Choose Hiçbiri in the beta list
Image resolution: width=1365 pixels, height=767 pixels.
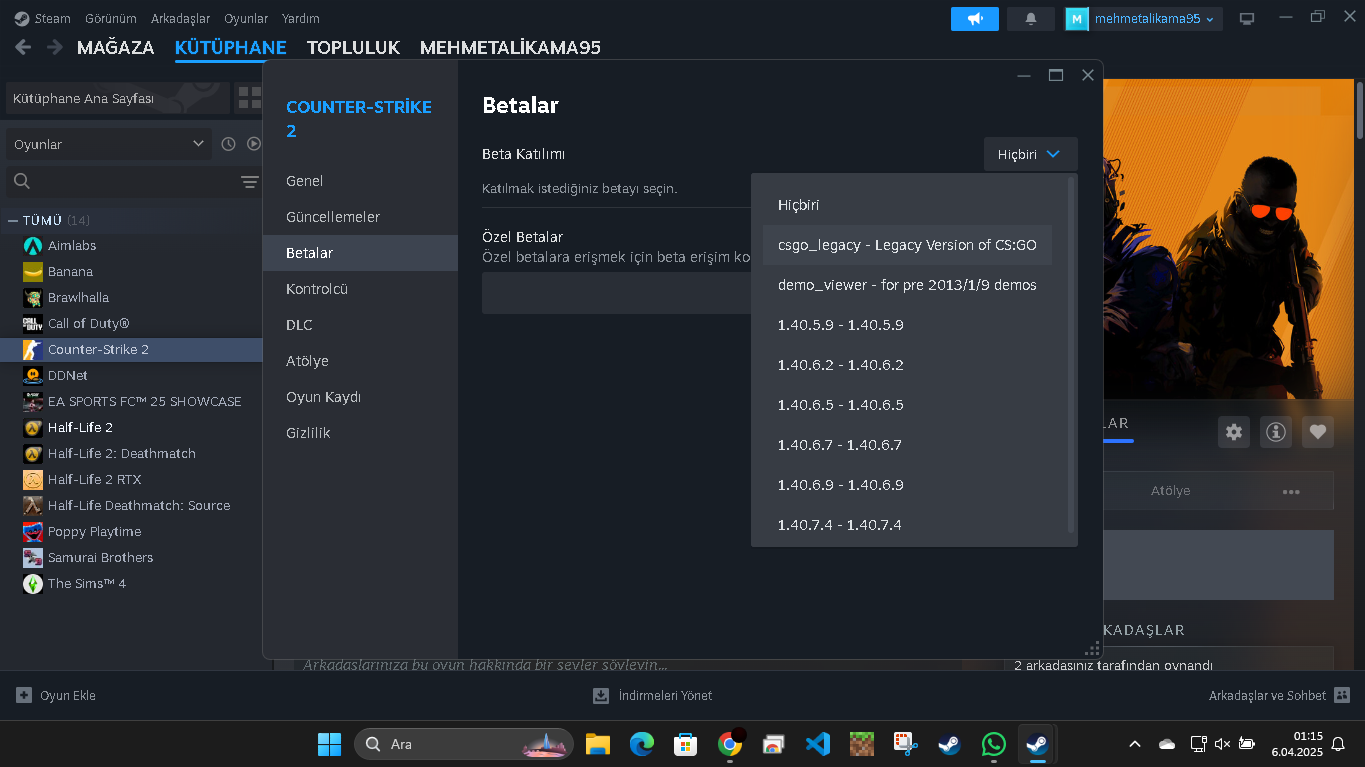pos(908,205)
